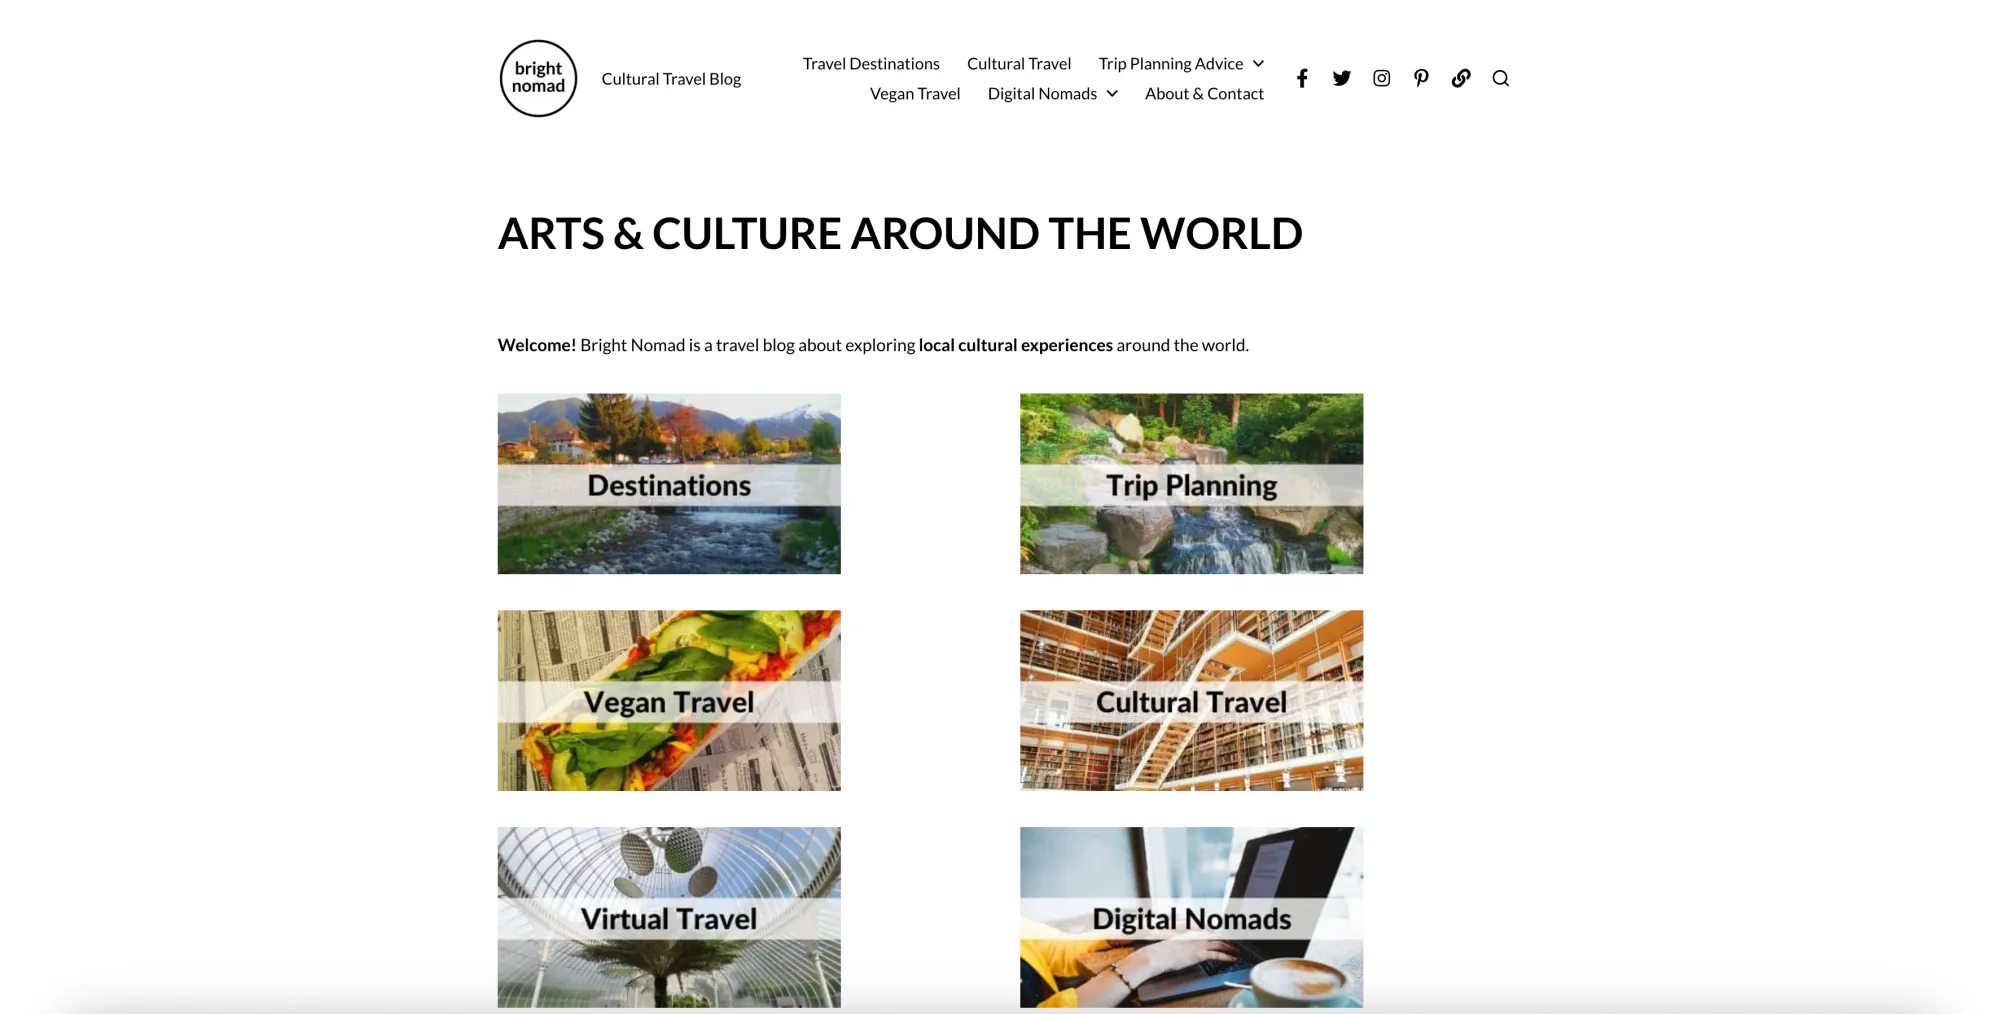Open the Pinterest icon
Screen dimensions: 2000x1014
1421,78
